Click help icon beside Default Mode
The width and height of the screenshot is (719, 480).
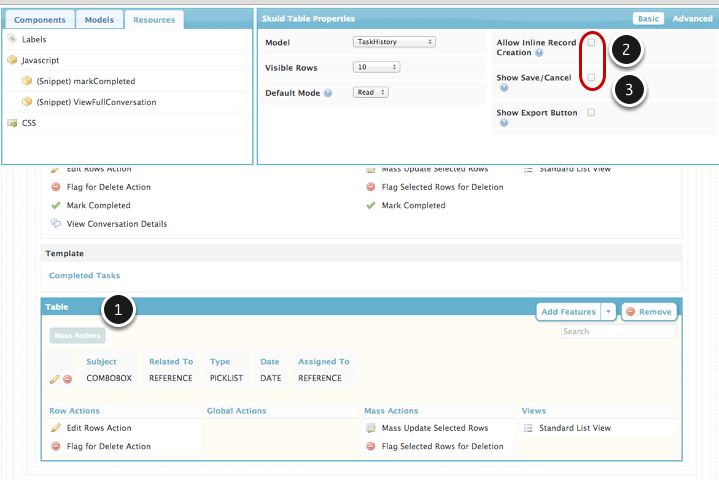(328, 93)
